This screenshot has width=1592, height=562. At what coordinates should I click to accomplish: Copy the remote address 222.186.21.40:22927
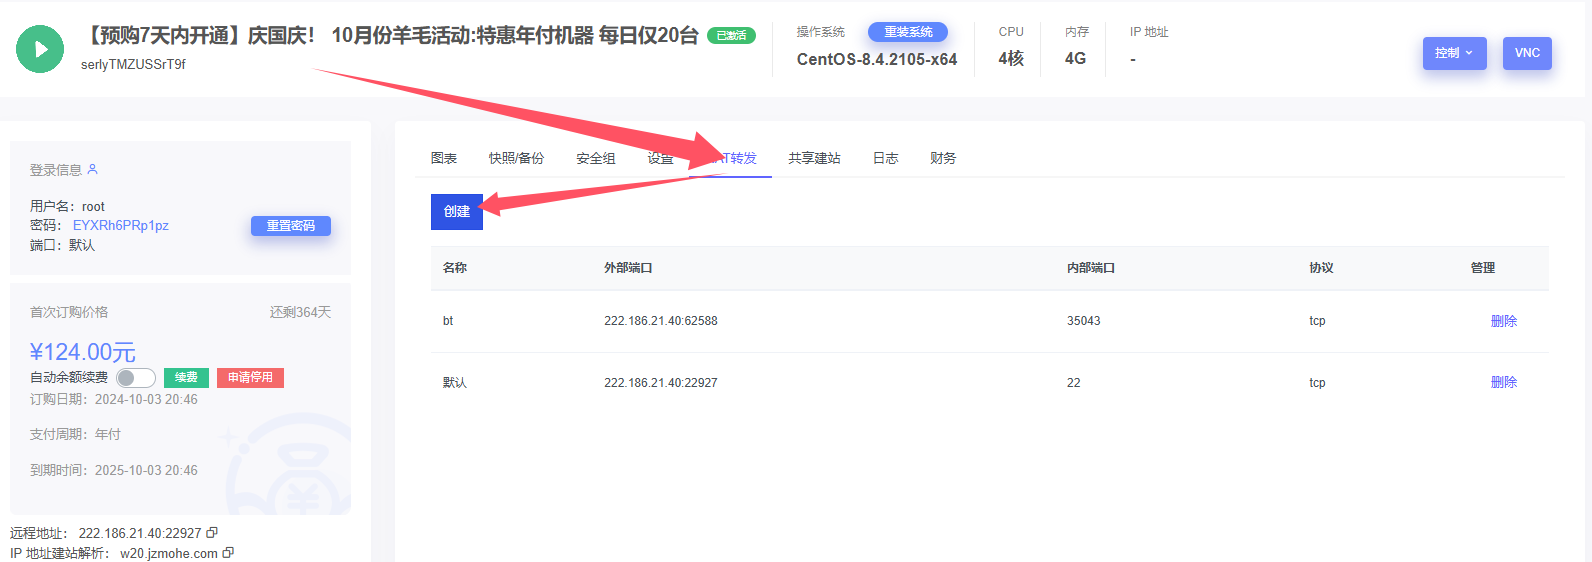pyautogui.click(x=212, y=533)
